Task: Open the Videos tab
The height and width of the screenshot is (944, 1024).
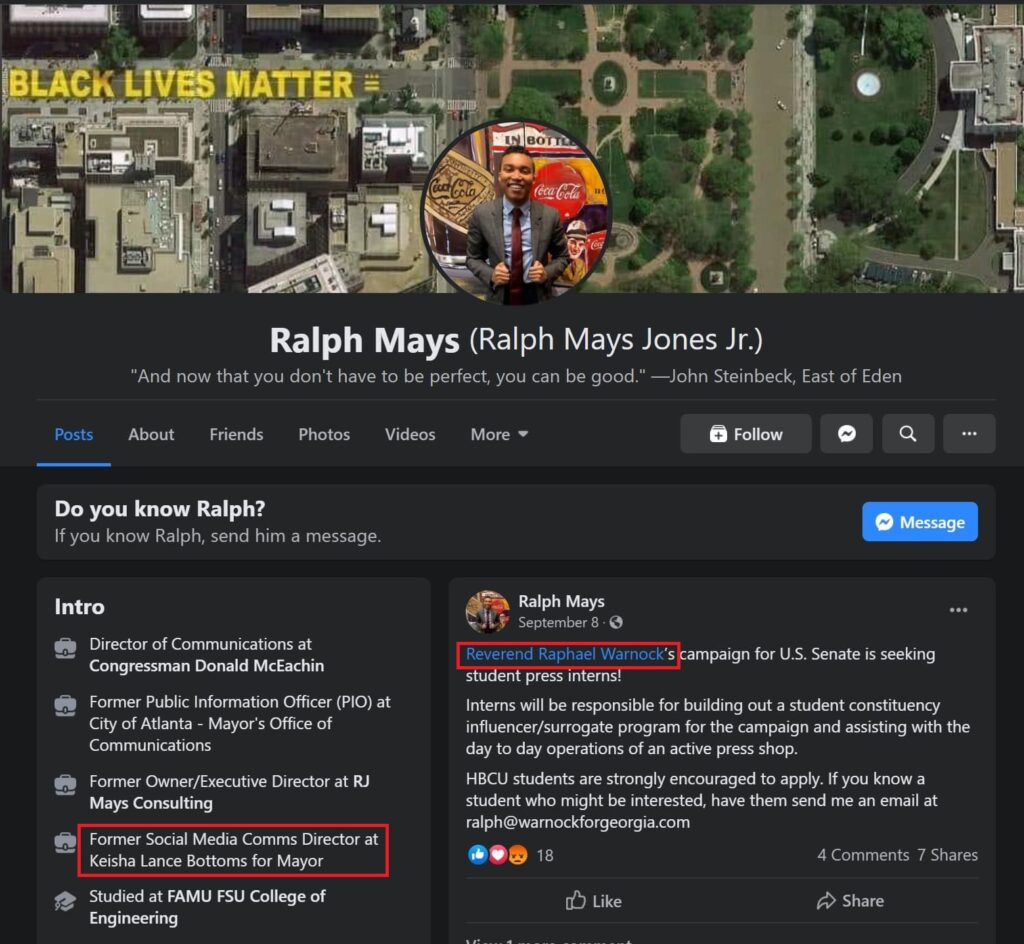Action: 410,434
